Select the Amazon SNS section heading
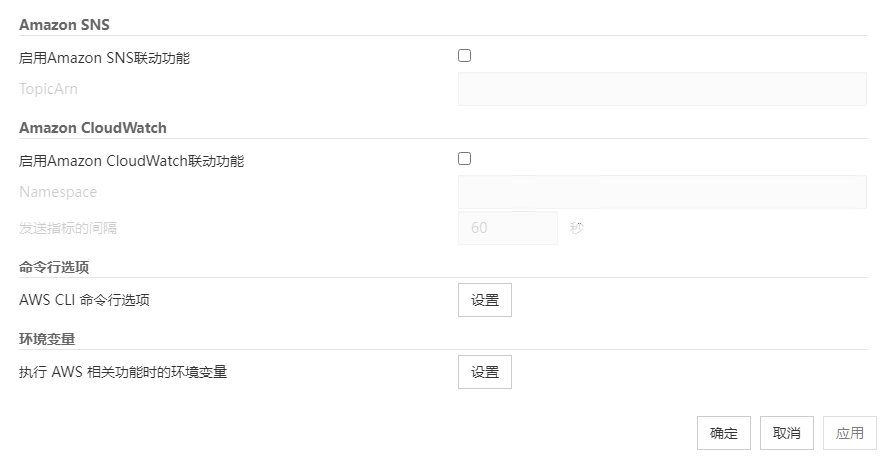The image size is (891, 466). pos(64,24)
